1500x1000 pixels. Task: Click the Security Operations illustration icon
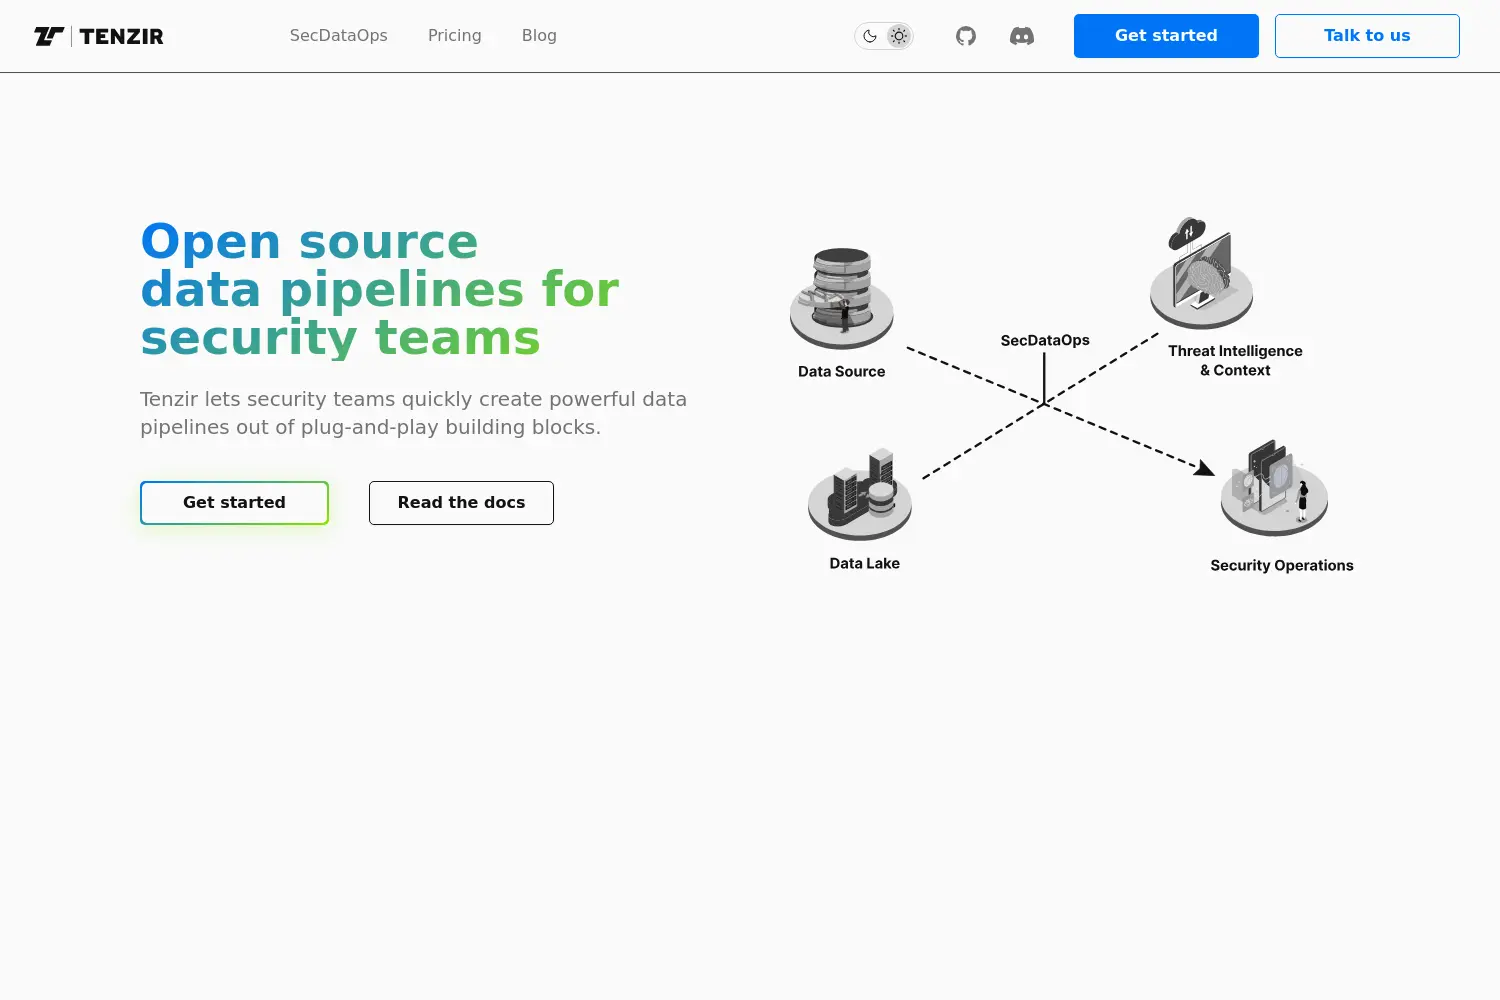pyautogui.click(x=1274, y=489)
